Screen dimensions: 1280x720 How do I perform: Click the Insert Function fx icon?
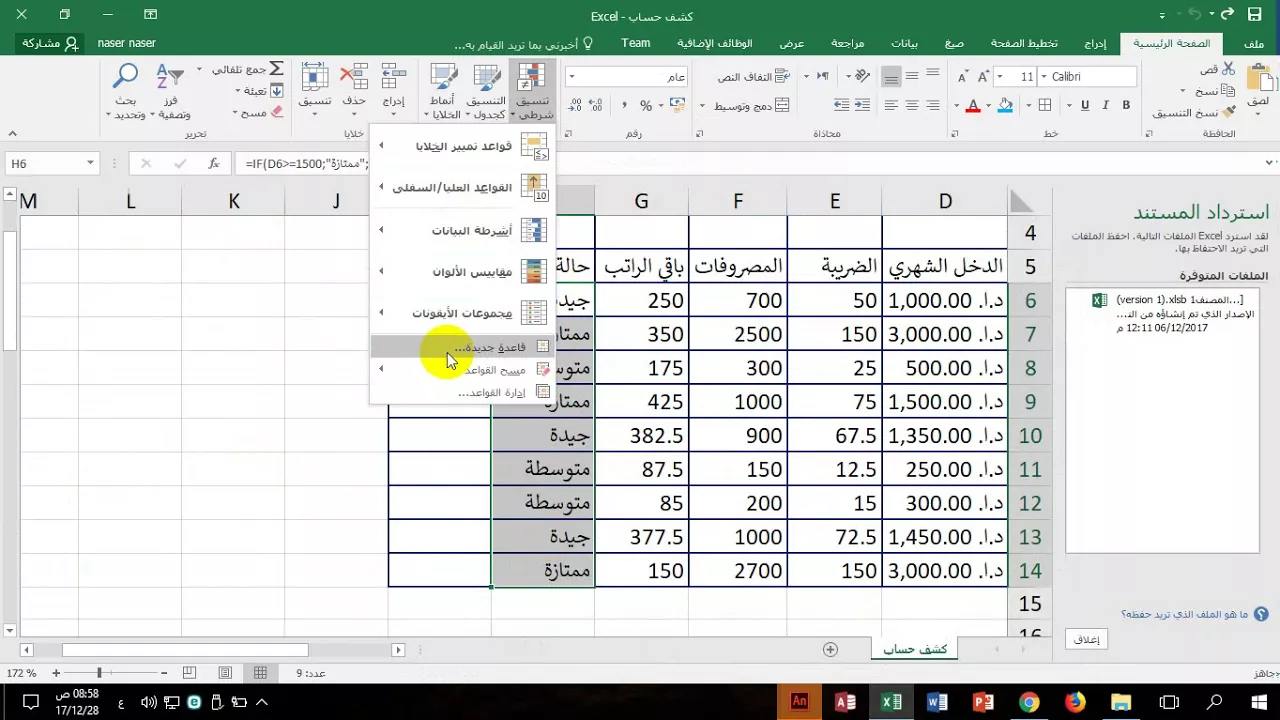[213, 163]
